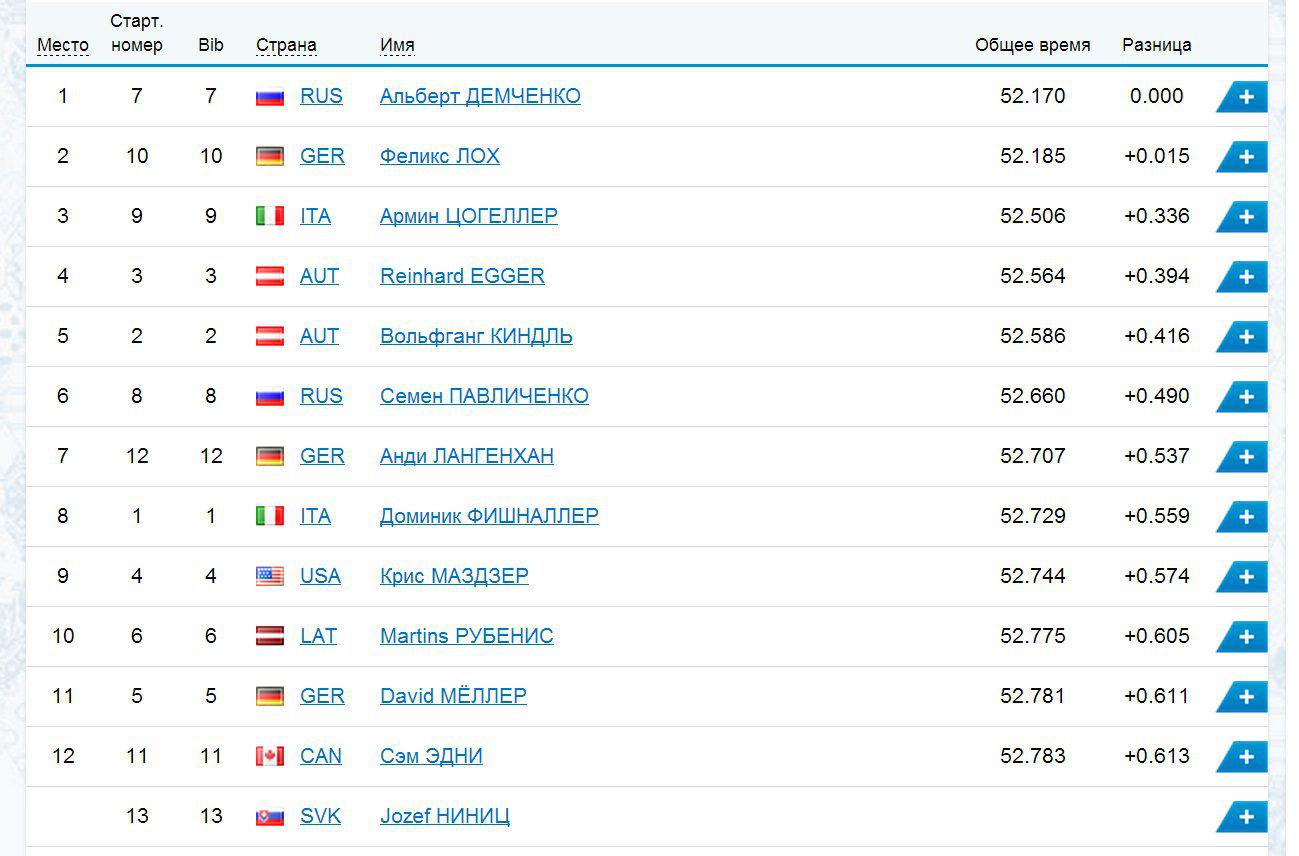Screen dimensions: 1299x856
Task: Click the USA flag icon
Action: tap(270, 577)
